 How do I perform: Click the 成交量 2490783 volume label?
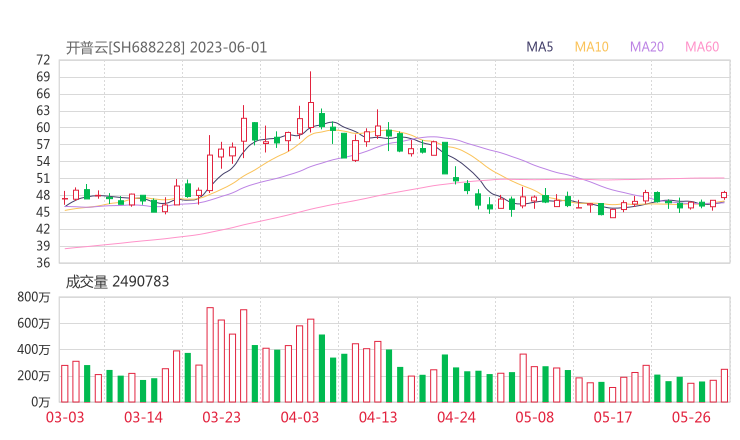click(117, 281)
